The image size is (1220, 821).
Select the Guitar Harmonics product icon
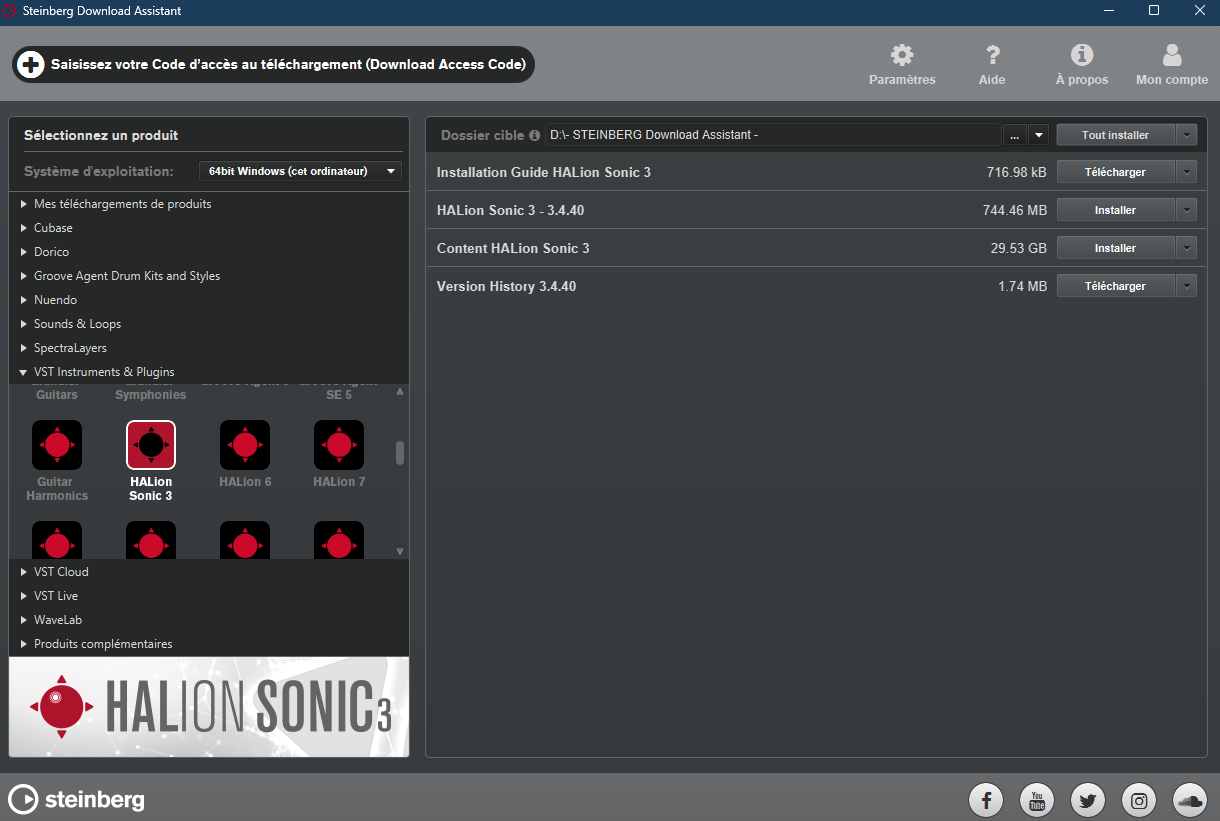[x=57, y=445]
